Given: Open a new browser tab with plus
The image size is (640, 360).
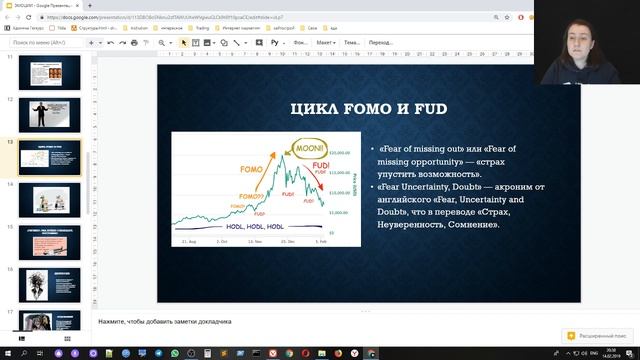Looking at the screenshot, I should tap(90, 6).
